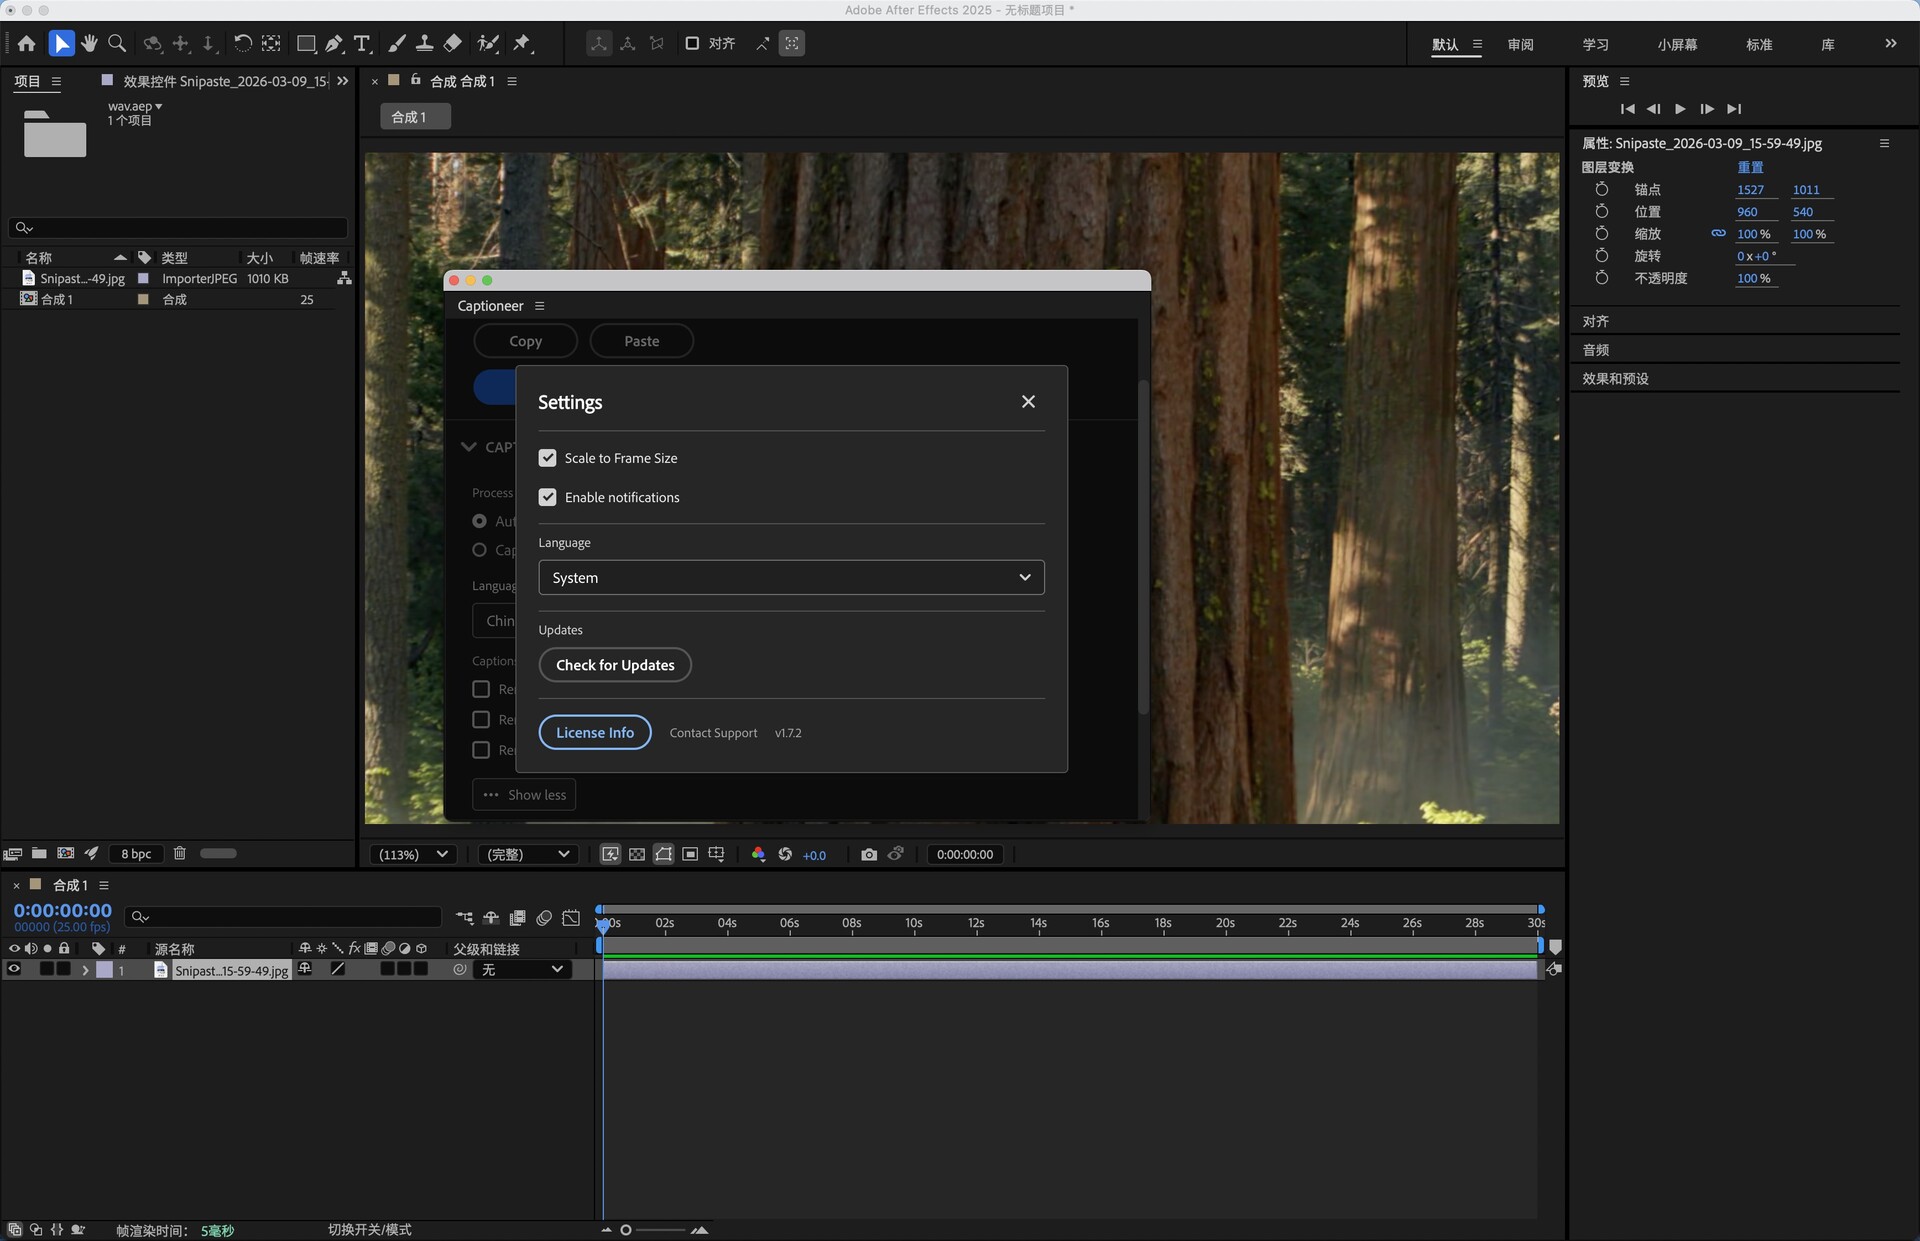Open the 113% magnification dropdown
This screenshot has height=1241, width=1920.
point(413,855)
